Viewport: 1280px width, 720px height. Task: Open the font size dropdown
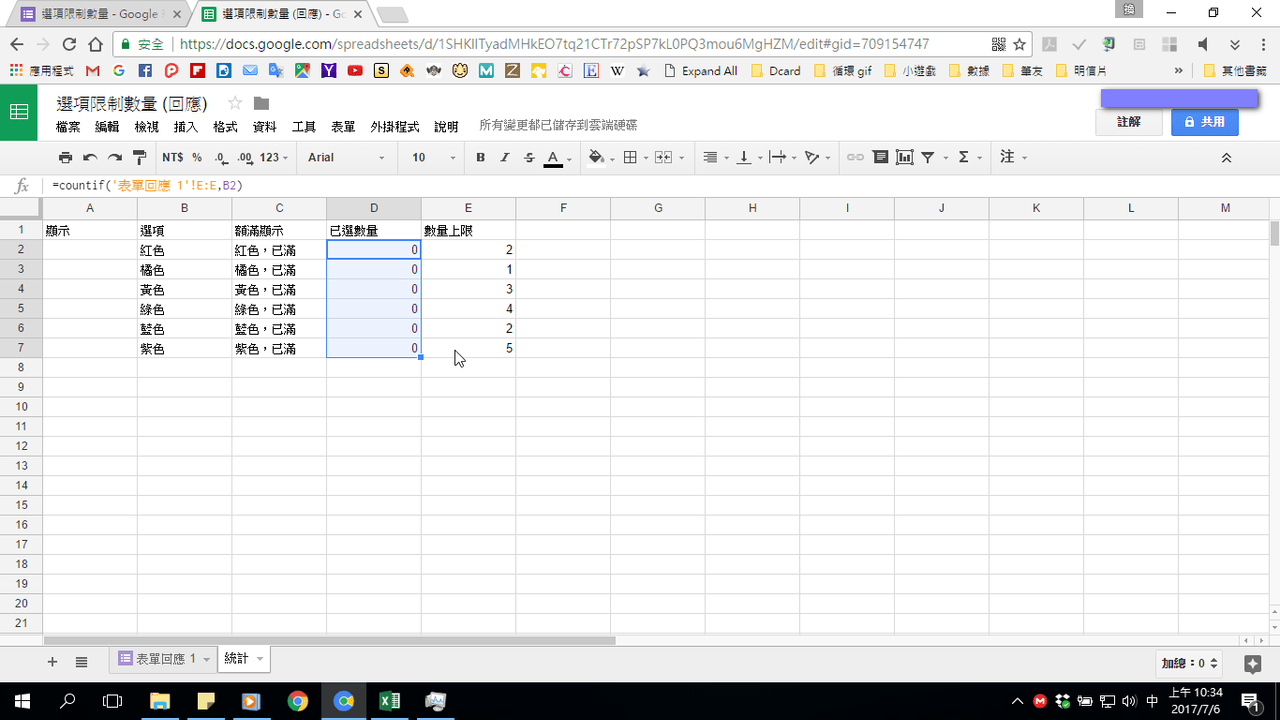click(434, 157)
